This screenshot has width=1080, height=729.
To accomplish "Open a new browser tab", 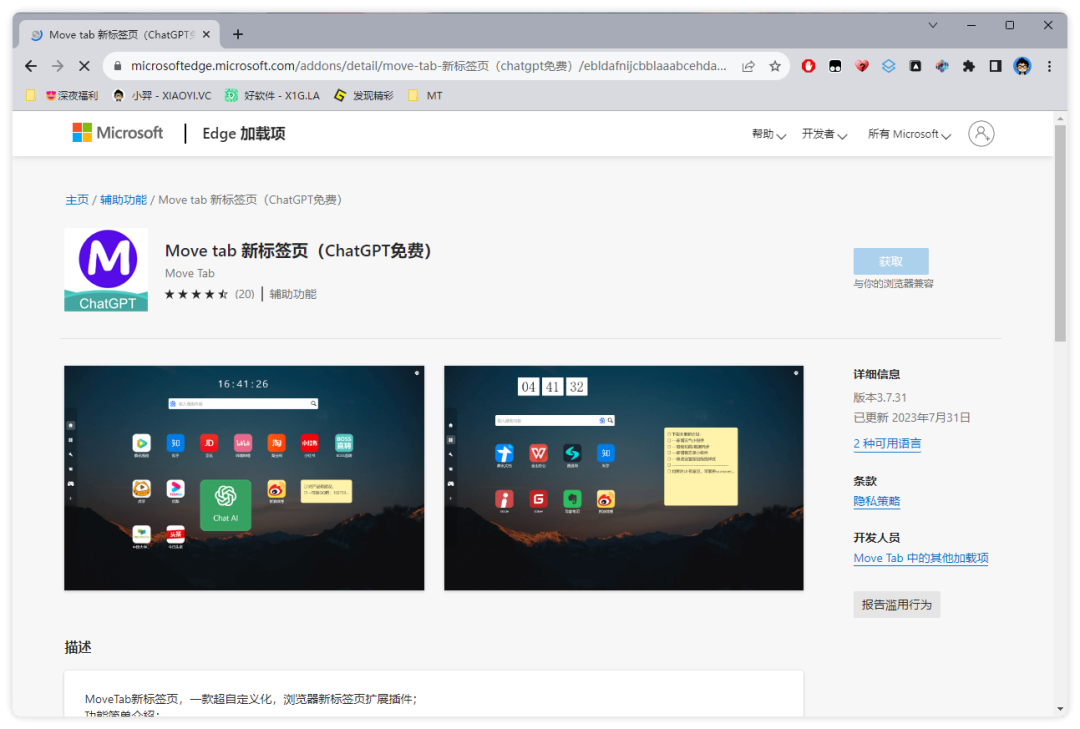I will 238,34.
